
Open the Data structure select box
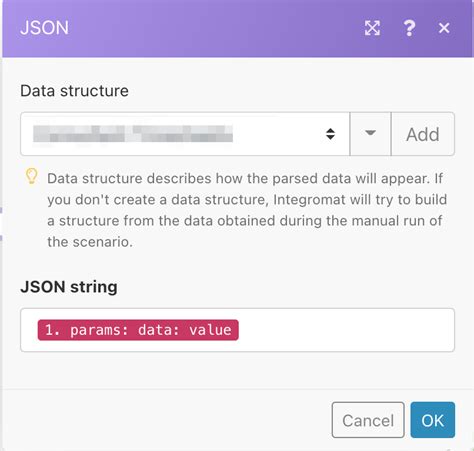185,134
